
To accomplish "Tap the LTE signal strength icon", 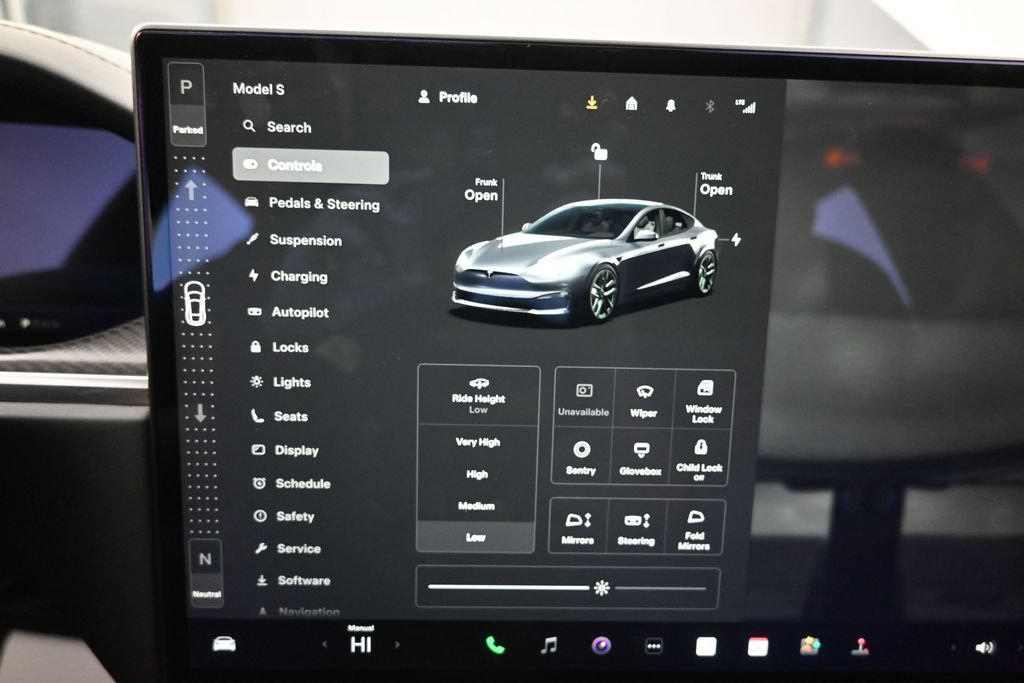I will click(x=746, y=106).
